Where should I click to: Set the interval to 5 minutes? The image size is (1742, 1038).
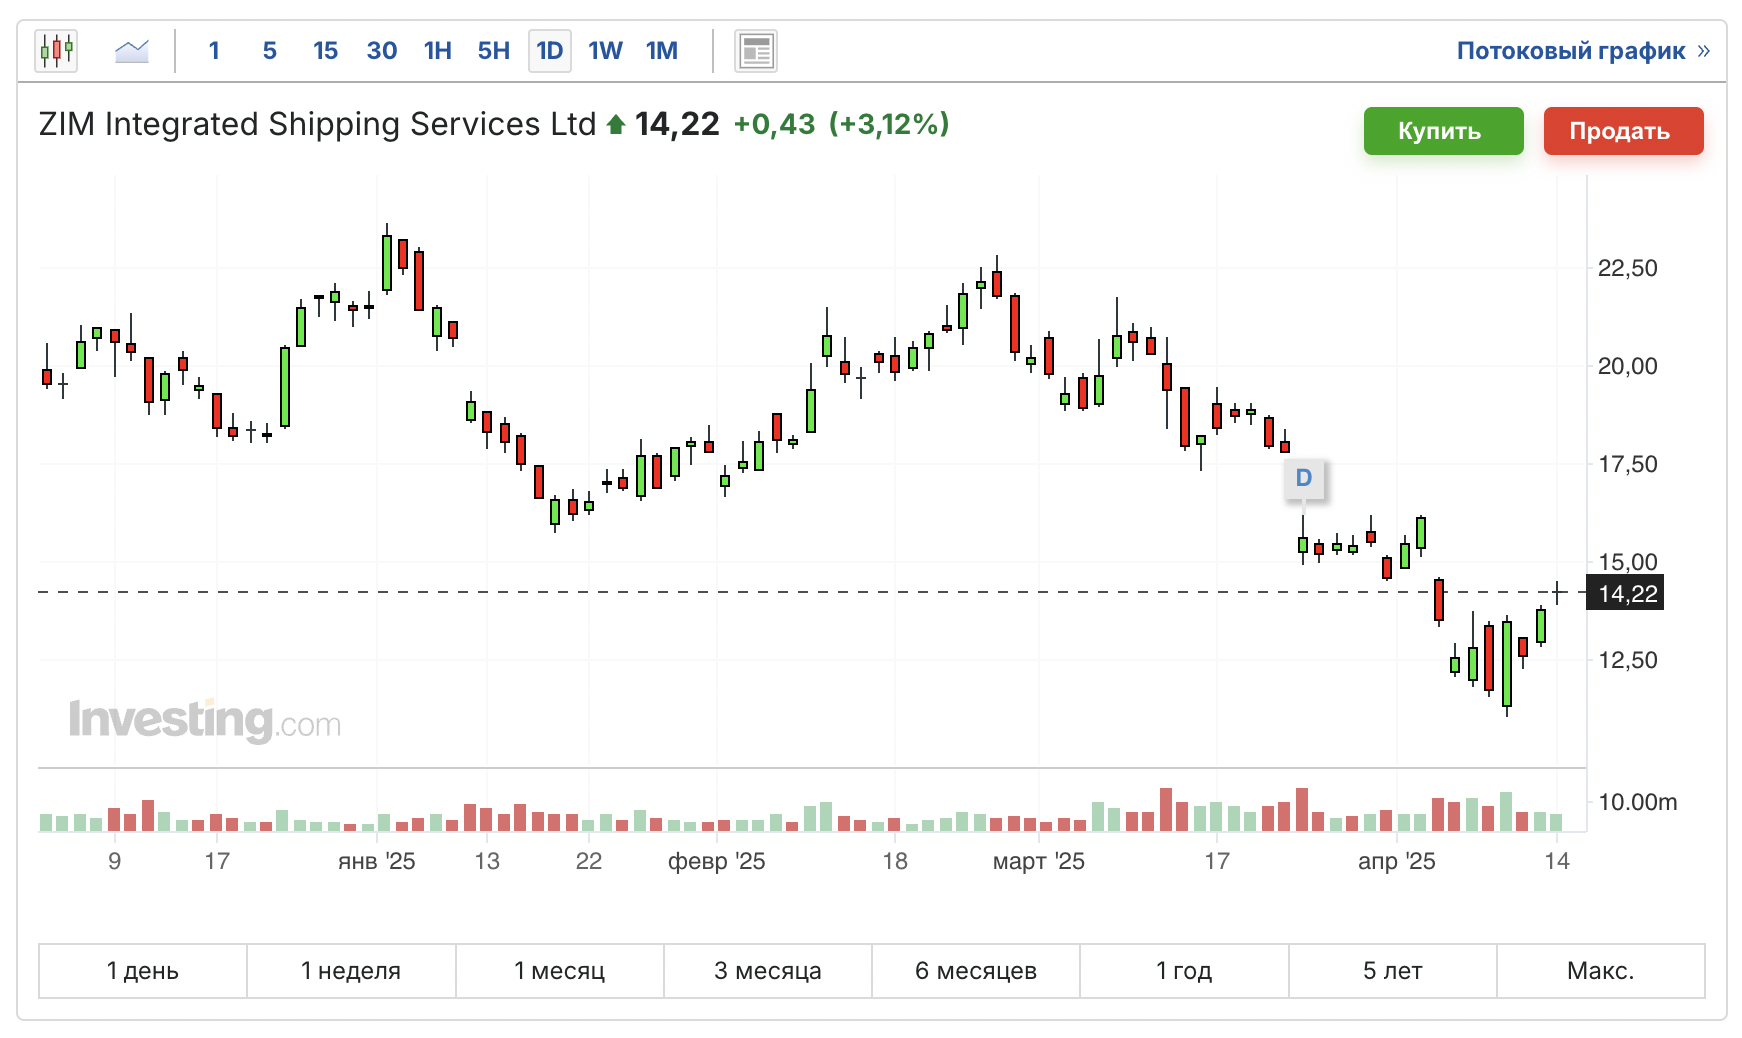coord(270,51)
